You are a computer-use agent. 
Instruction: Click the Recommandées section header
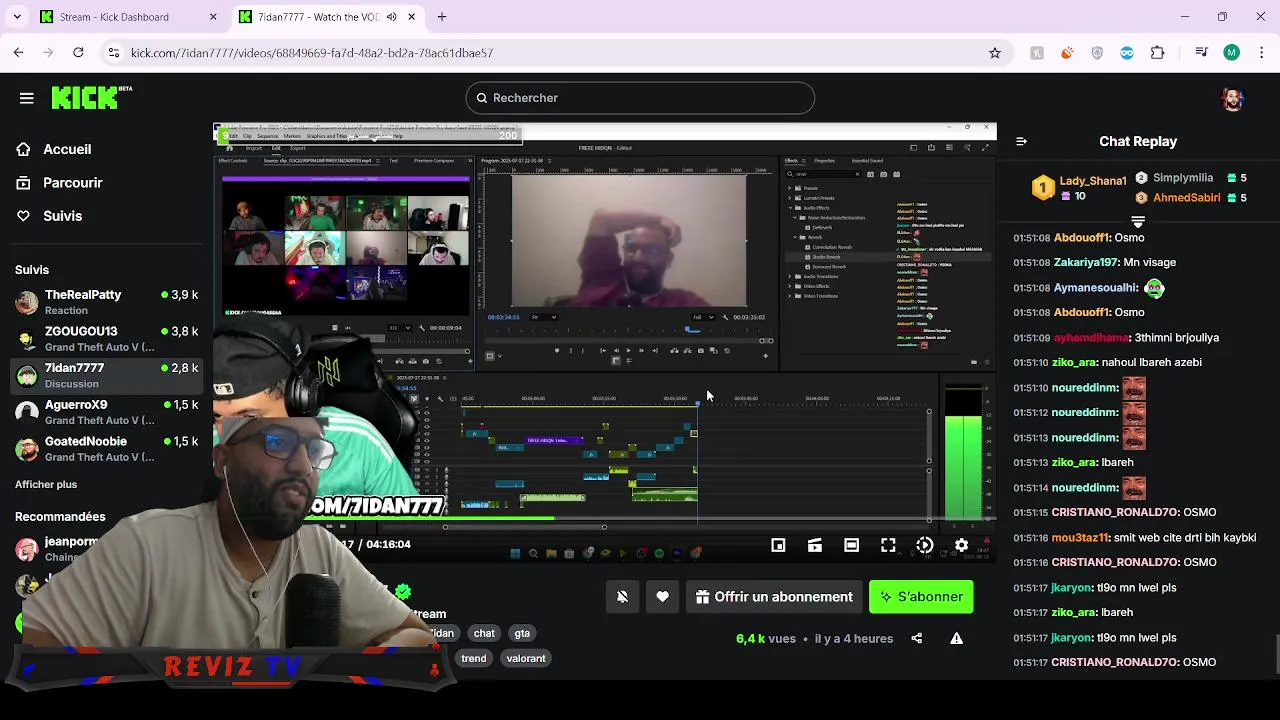(60, 517)
